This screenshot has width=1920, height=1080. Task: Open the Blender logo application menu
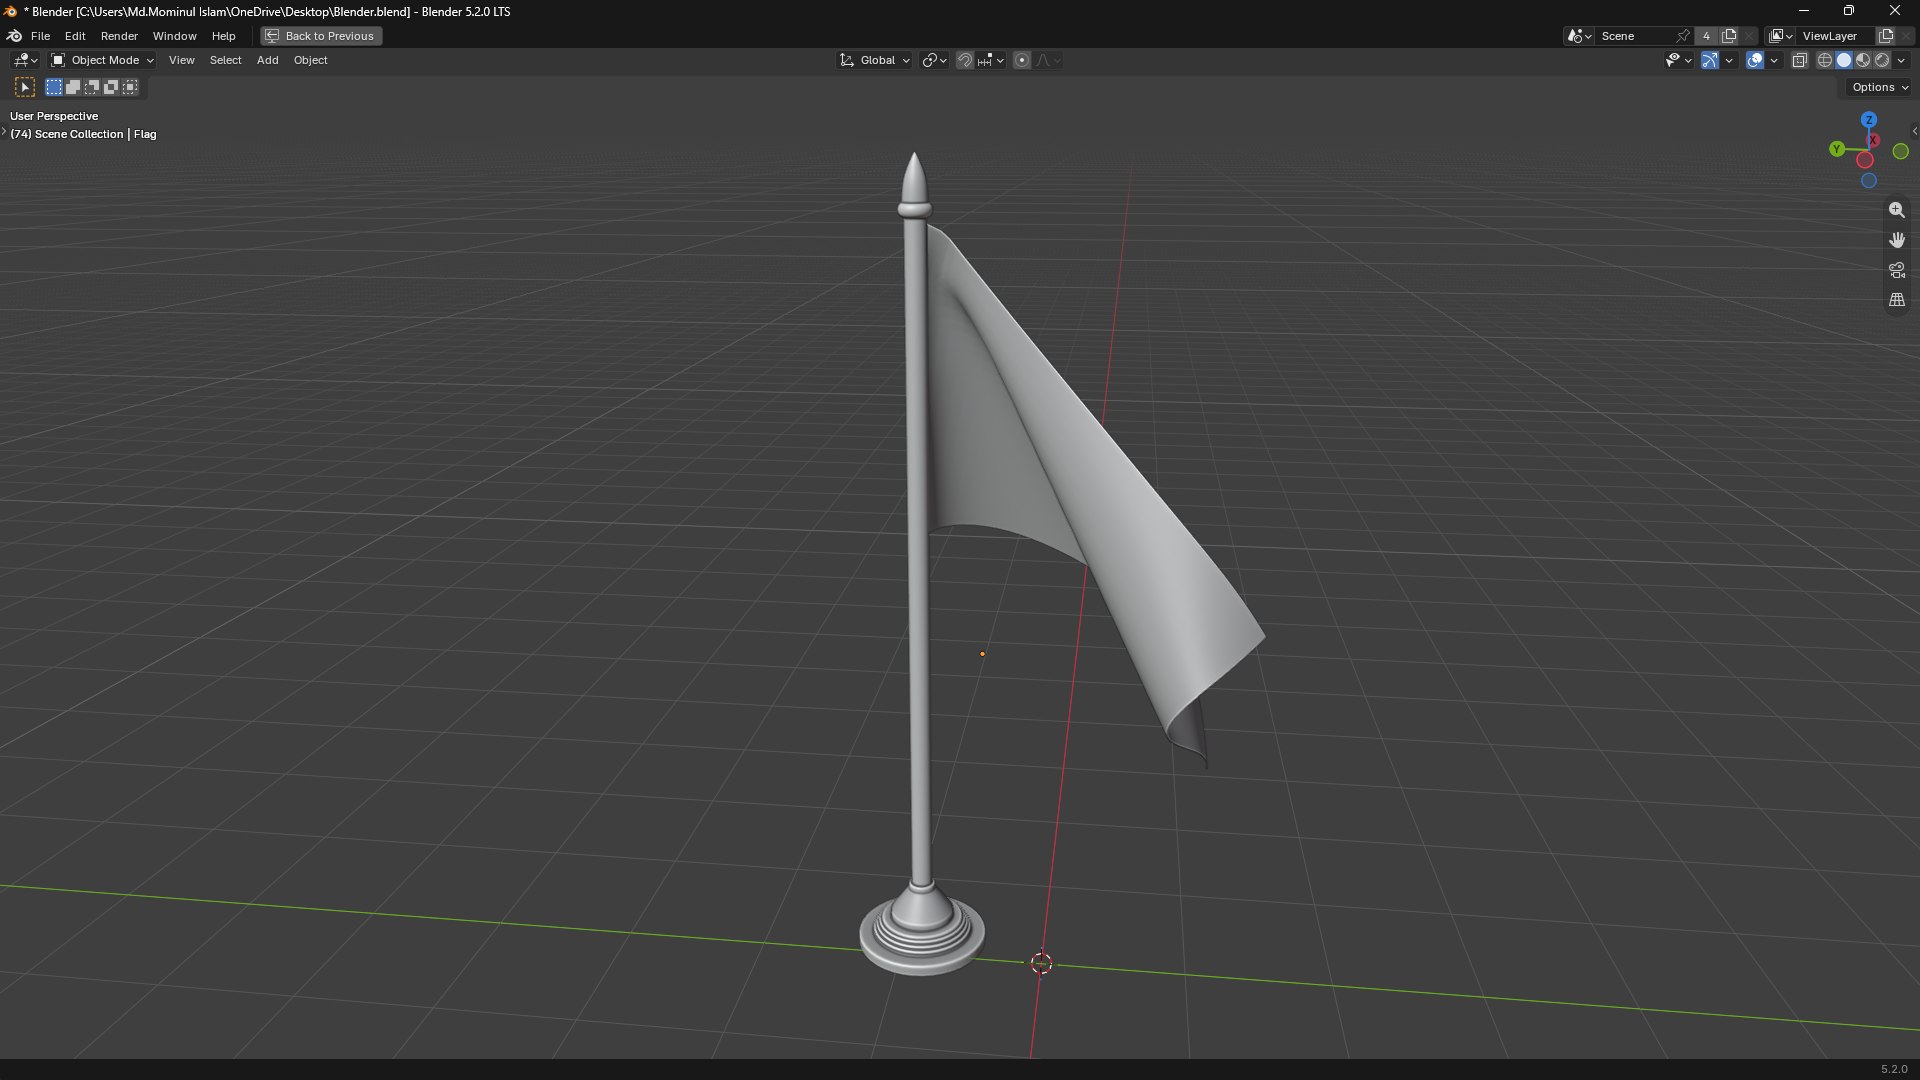14,36
